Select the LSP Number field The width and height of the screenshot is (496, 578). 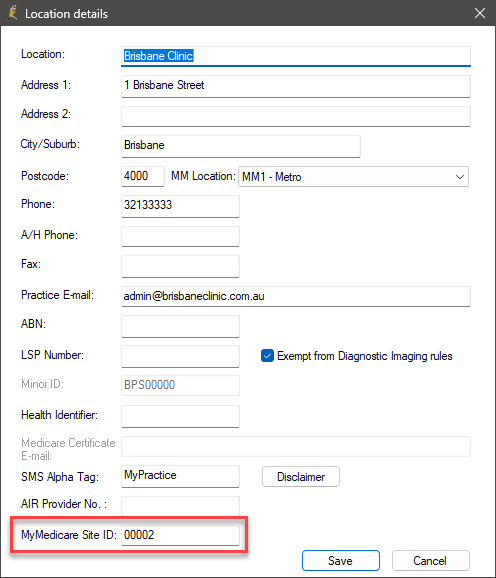pos(180,356)
